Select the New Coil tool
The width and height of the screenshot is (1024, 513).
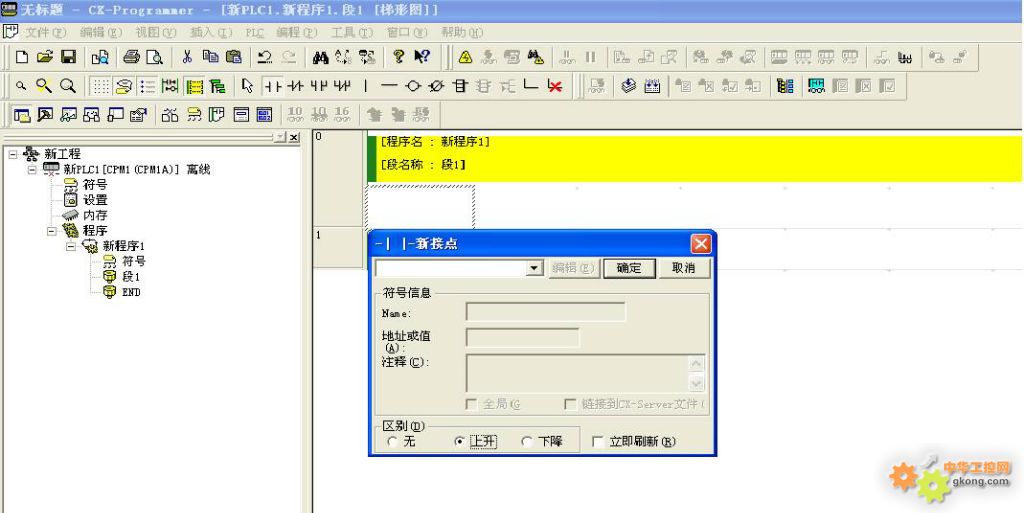[x=413, y=86]
